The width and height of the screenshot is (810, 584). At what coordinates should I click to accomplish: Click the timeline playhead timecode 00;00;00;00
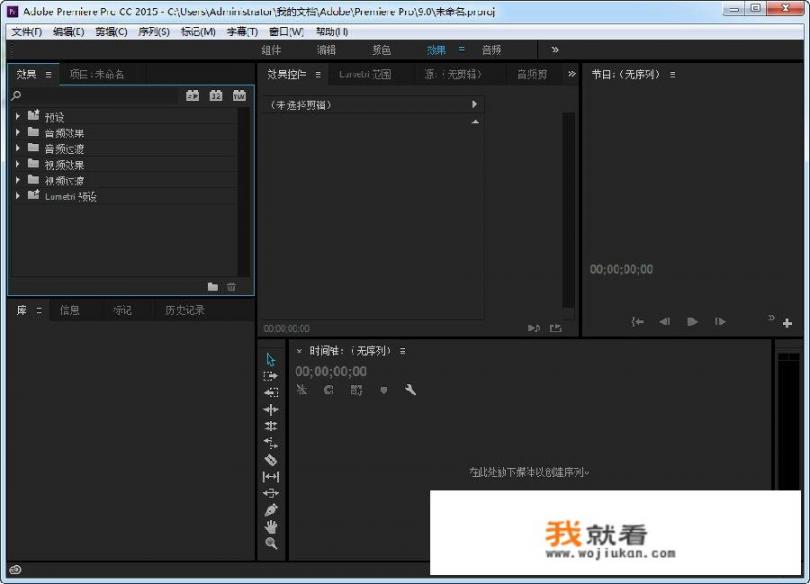[331, 371]
